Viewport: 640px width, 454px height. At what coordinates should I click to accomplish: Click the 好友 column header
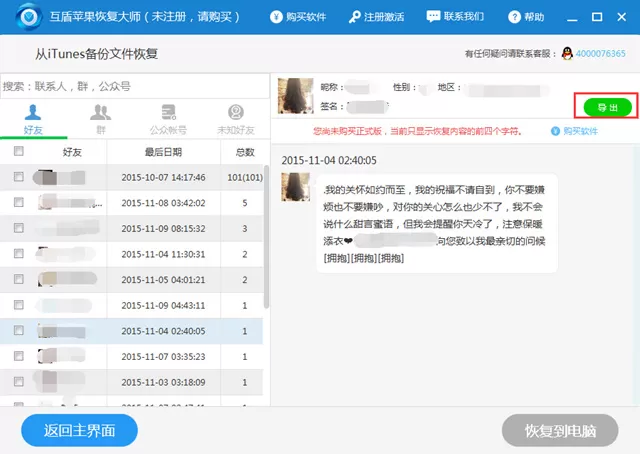72,152
